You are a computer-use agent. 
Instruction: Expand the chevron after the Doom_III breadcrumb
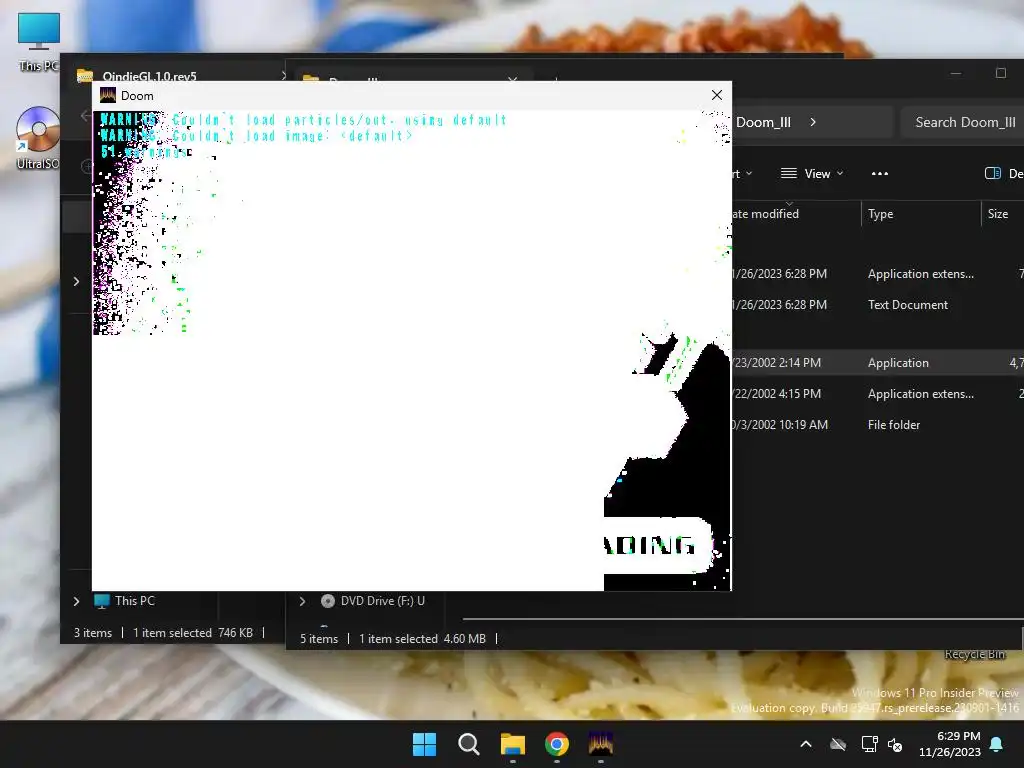click(x=813, y=122)
